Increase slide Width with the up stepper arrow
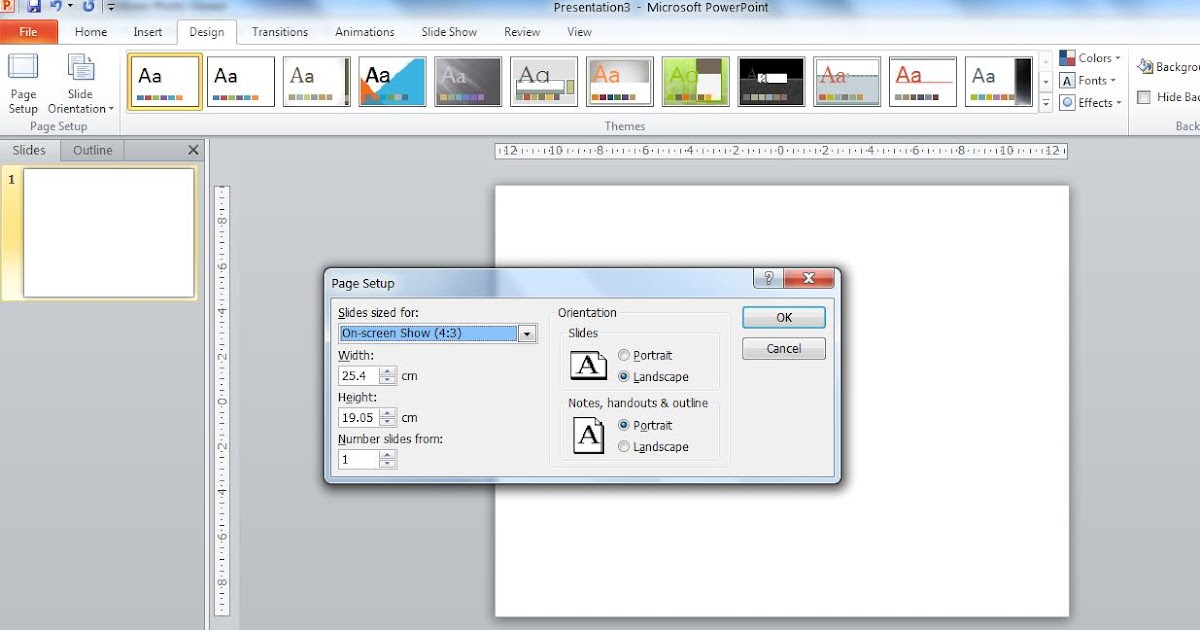The image size is (1200, 630). click(x=387, y=370)
